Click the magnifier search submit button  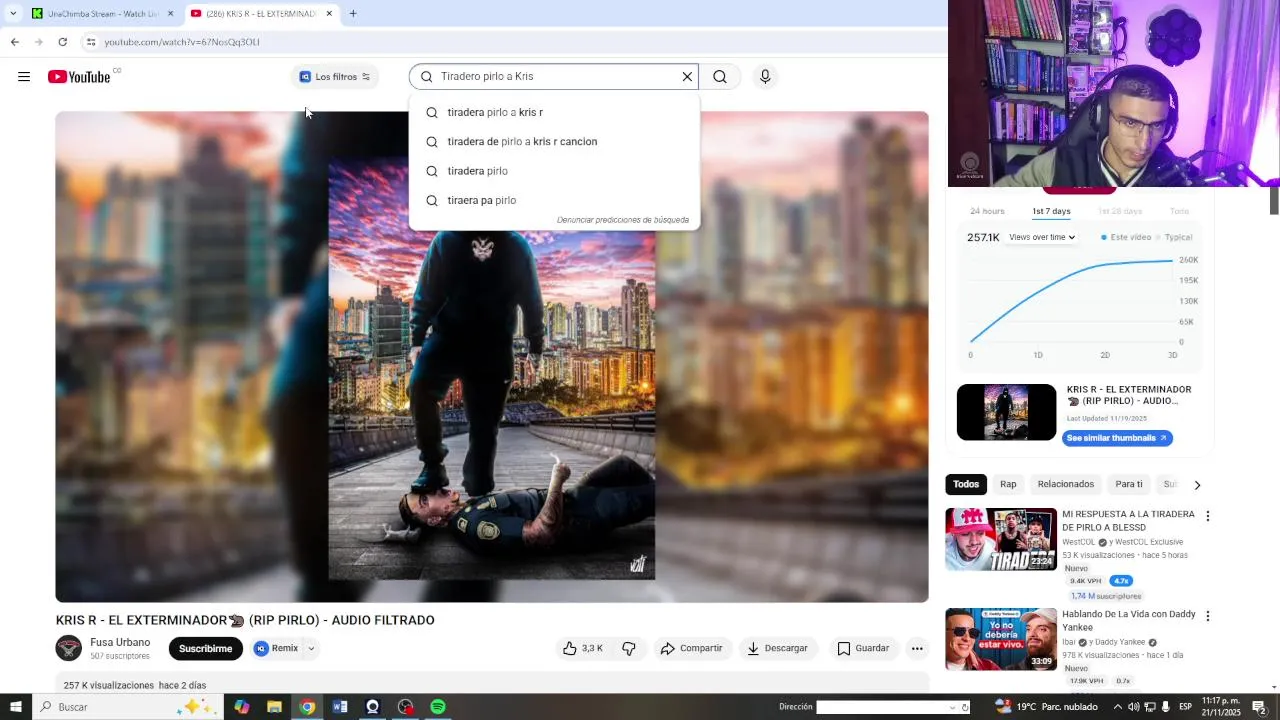click(720, 77)
